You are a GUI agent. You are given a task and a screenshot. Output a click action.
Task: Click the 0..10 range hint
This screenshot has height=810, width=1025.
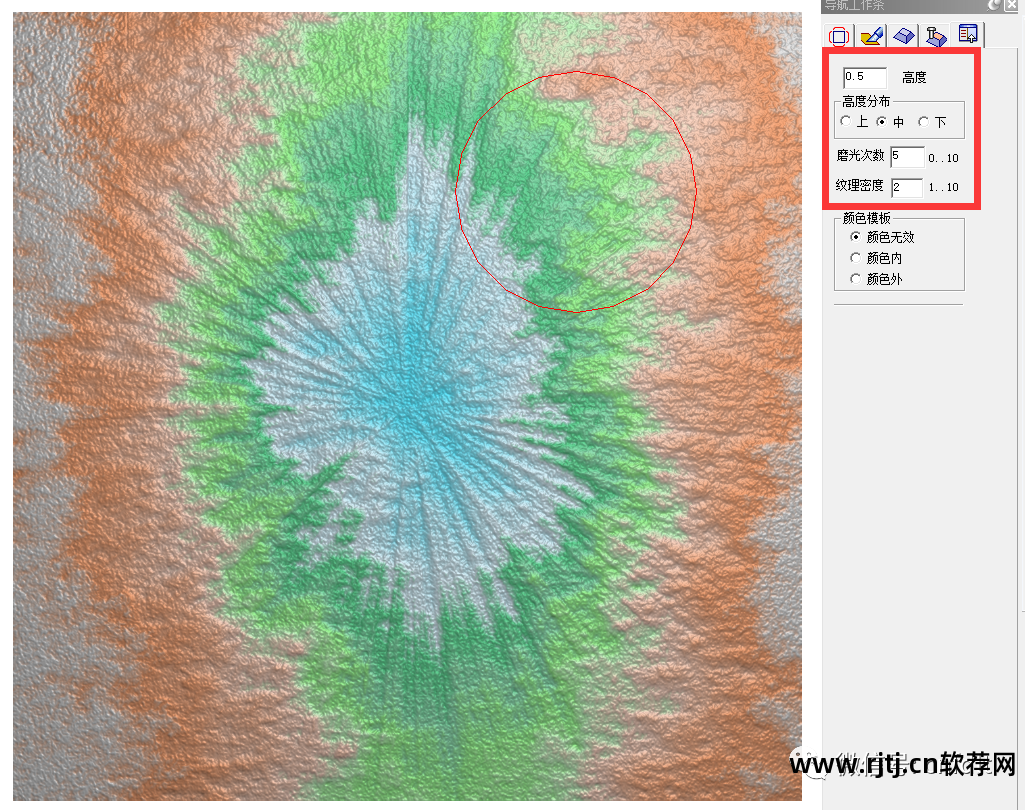(x=943, y=158)
